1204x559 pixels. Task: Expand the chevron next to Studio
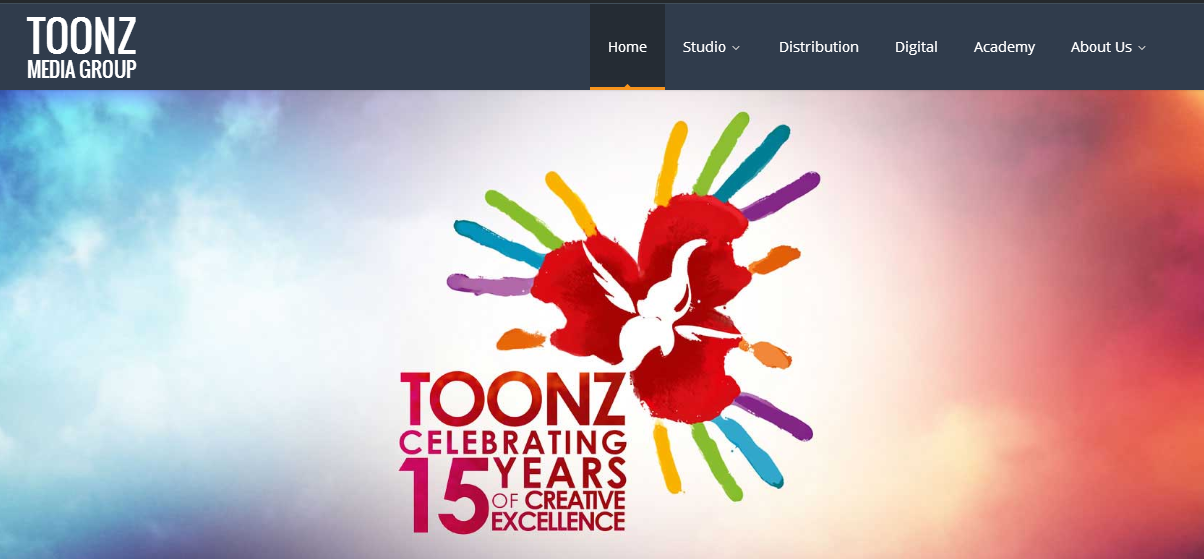coord(736,48)
